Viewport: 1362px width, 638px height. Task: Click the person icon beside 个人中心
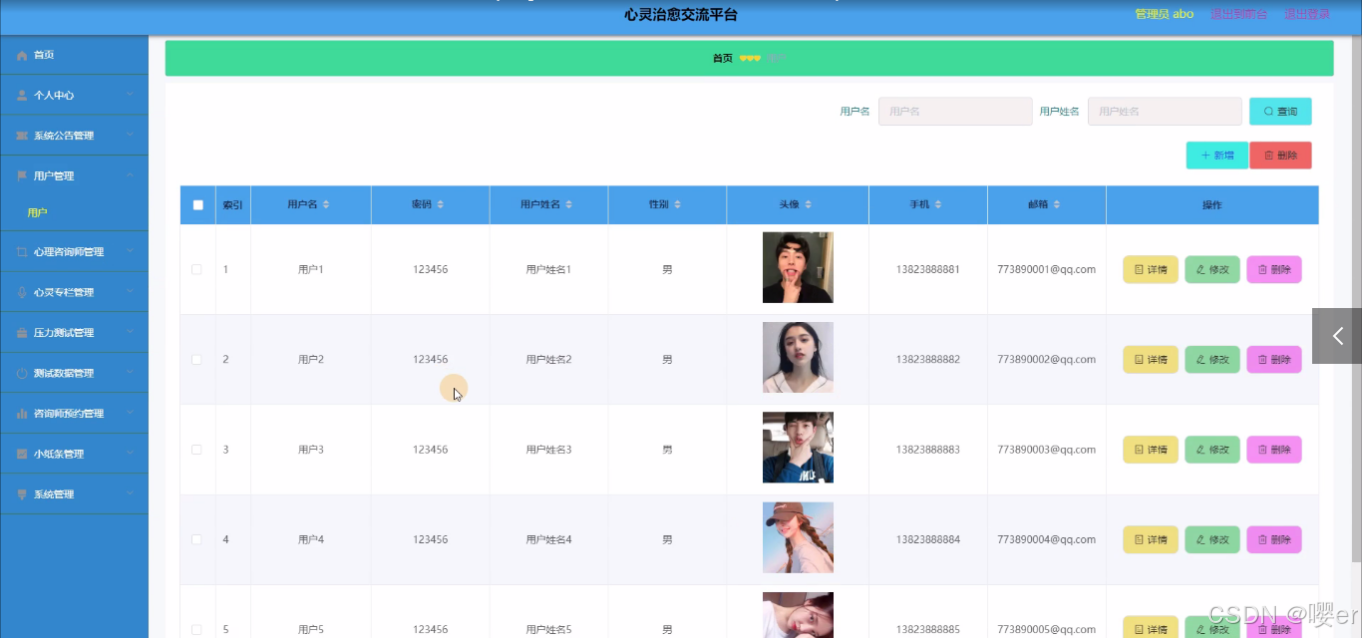click(x=22, y=95)
